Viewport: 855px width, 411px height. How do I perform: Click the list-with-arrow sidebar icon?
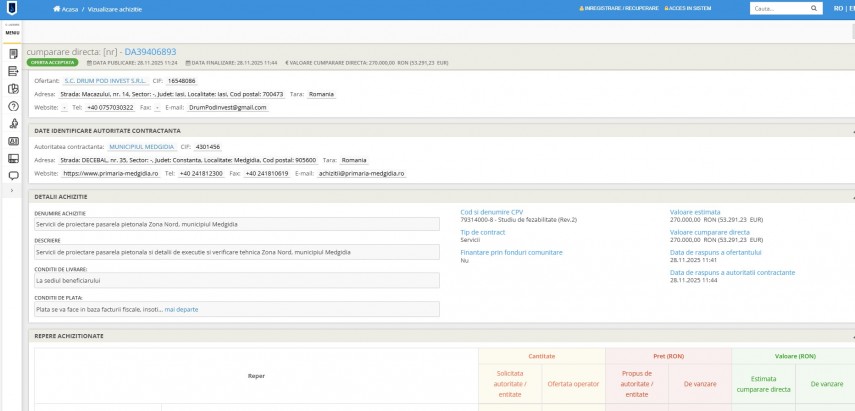(13, 70)
